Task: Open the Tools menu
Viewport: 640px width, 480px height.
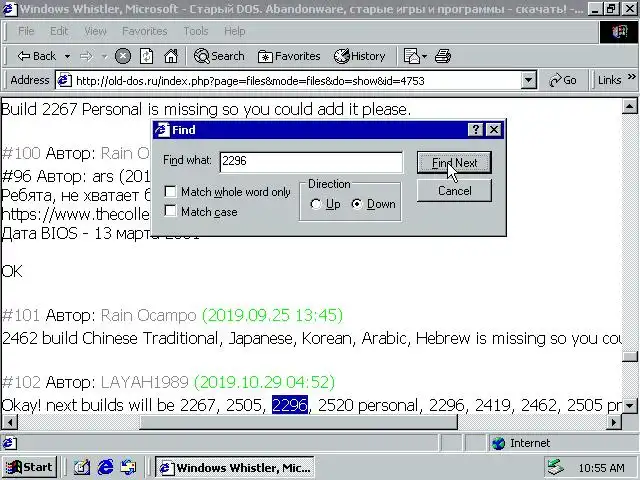Action: (x=196, y=31)
